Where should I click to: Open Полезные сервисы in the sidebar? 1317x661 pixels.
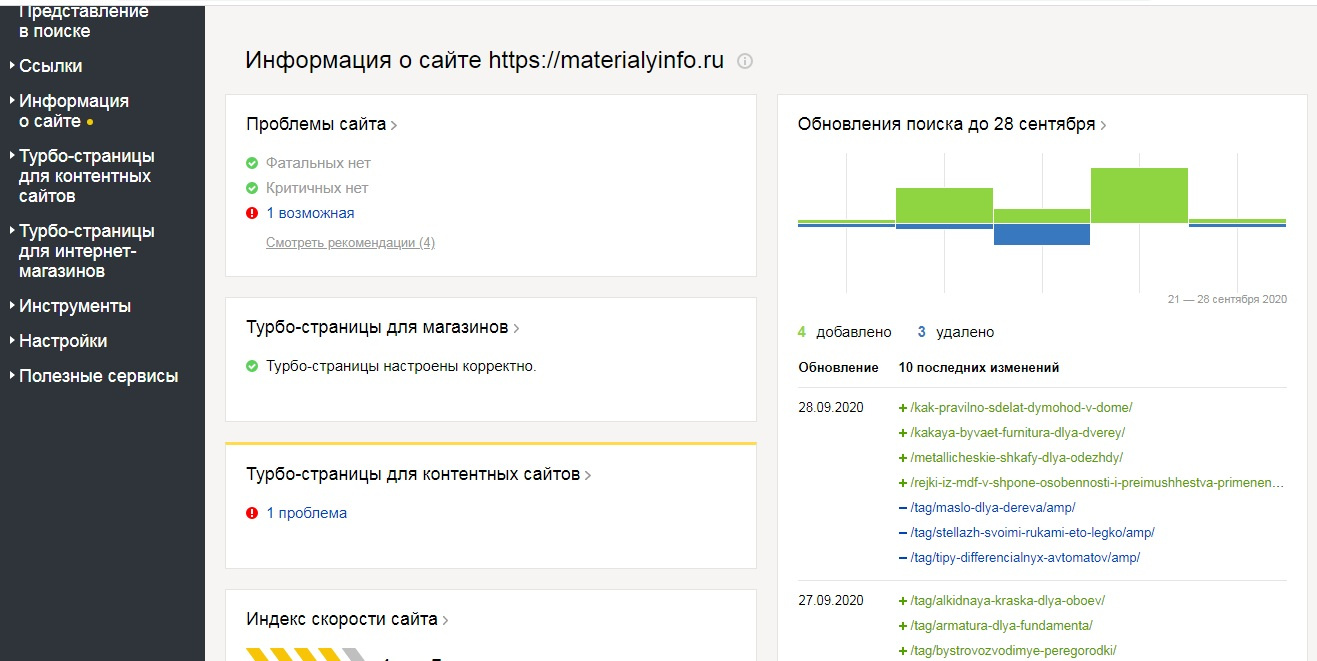coord(98,376)
